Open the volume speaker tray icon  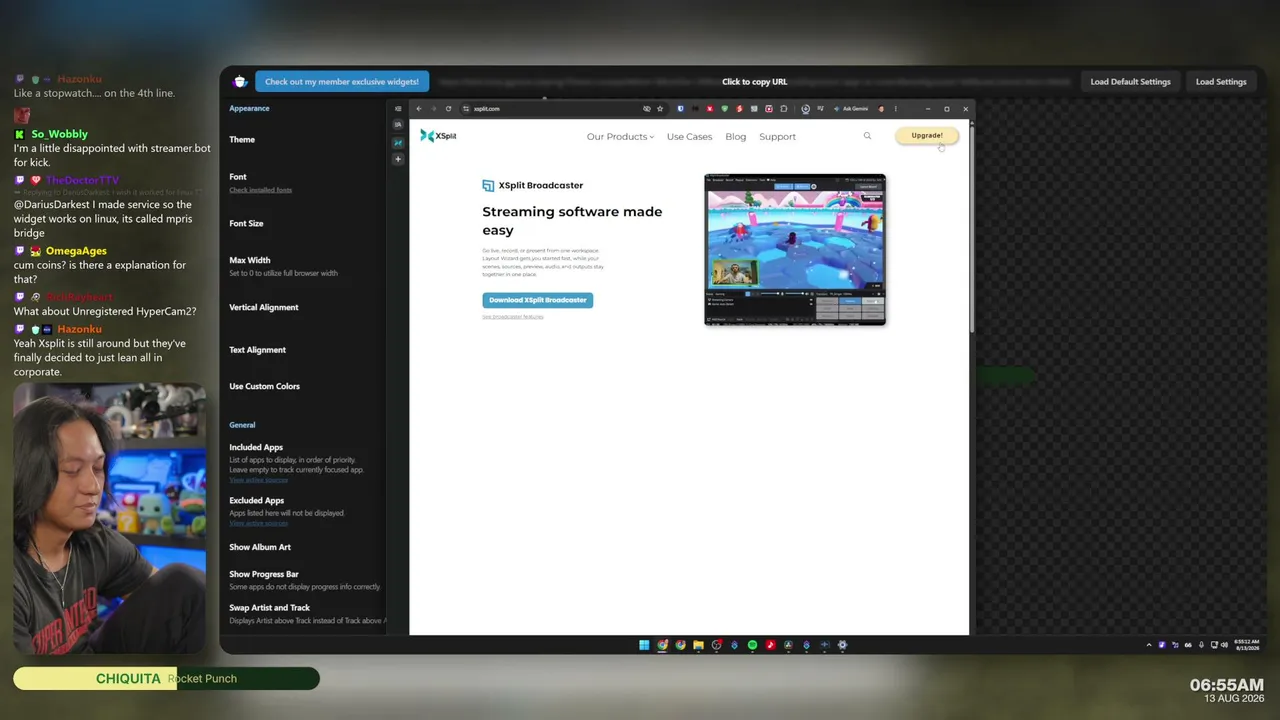[x=1225, y=645]
